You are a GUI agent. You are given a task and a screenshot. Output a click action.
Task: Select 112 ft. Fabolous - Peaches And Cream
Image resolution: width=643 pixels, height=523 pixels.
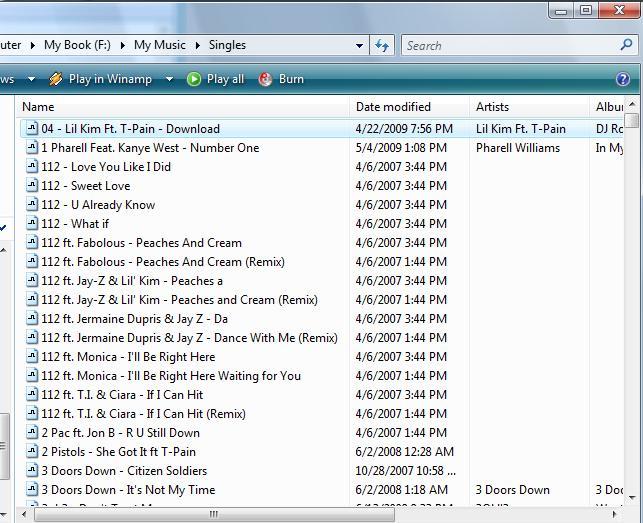point(141,242)
